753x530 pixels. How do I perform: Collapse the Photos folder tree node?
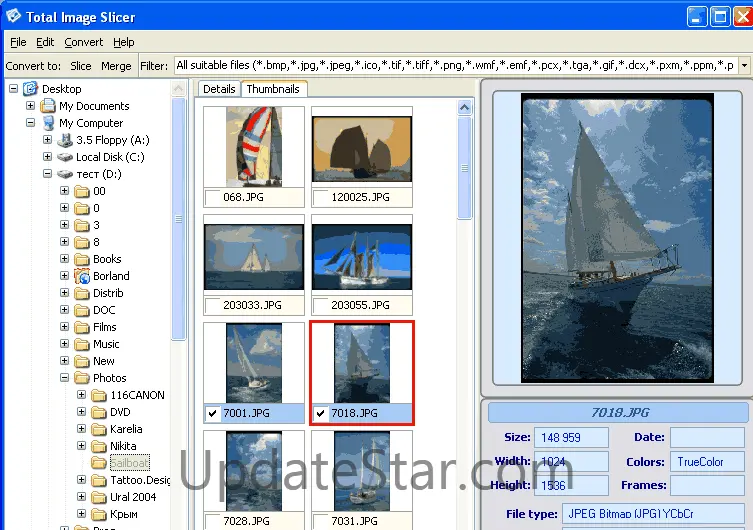click(x=65, y=378)
